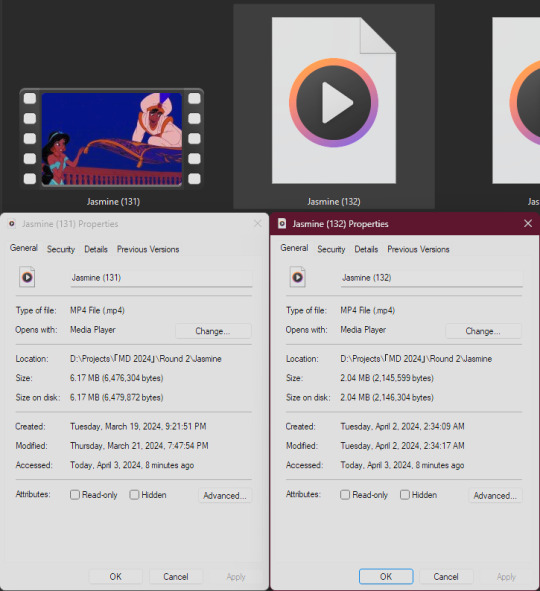
Task: Click the Jasmine (132) file name field
Action: pos(431,278)
